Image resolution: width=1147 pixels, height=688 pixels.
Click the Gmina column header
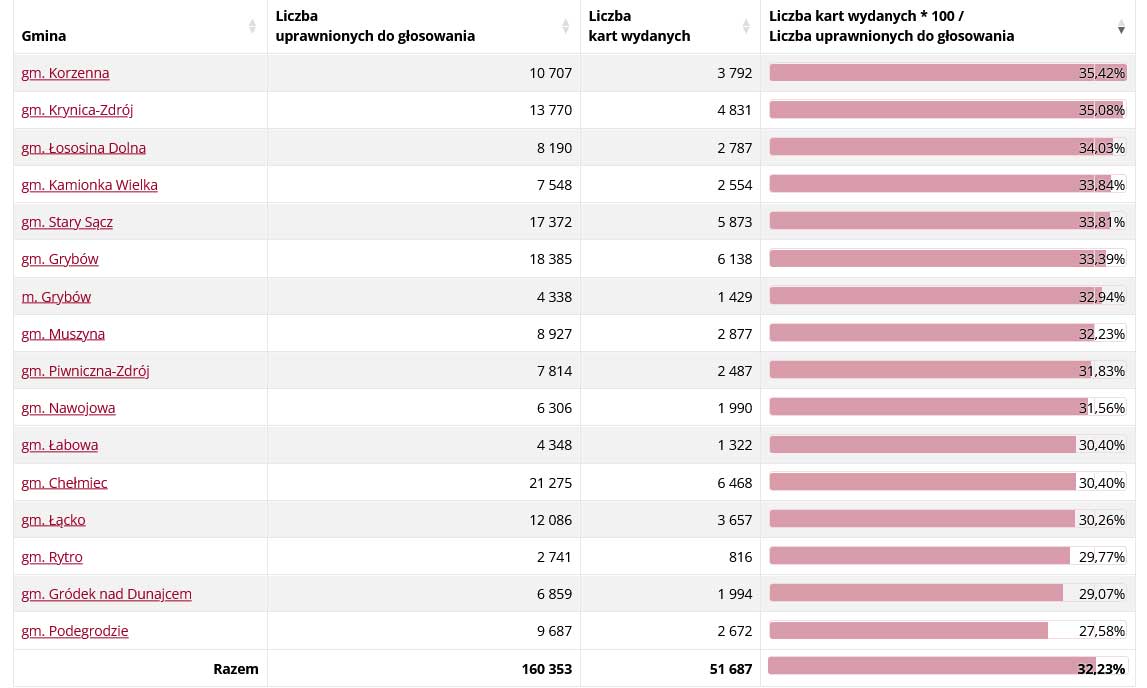[44, 36]
